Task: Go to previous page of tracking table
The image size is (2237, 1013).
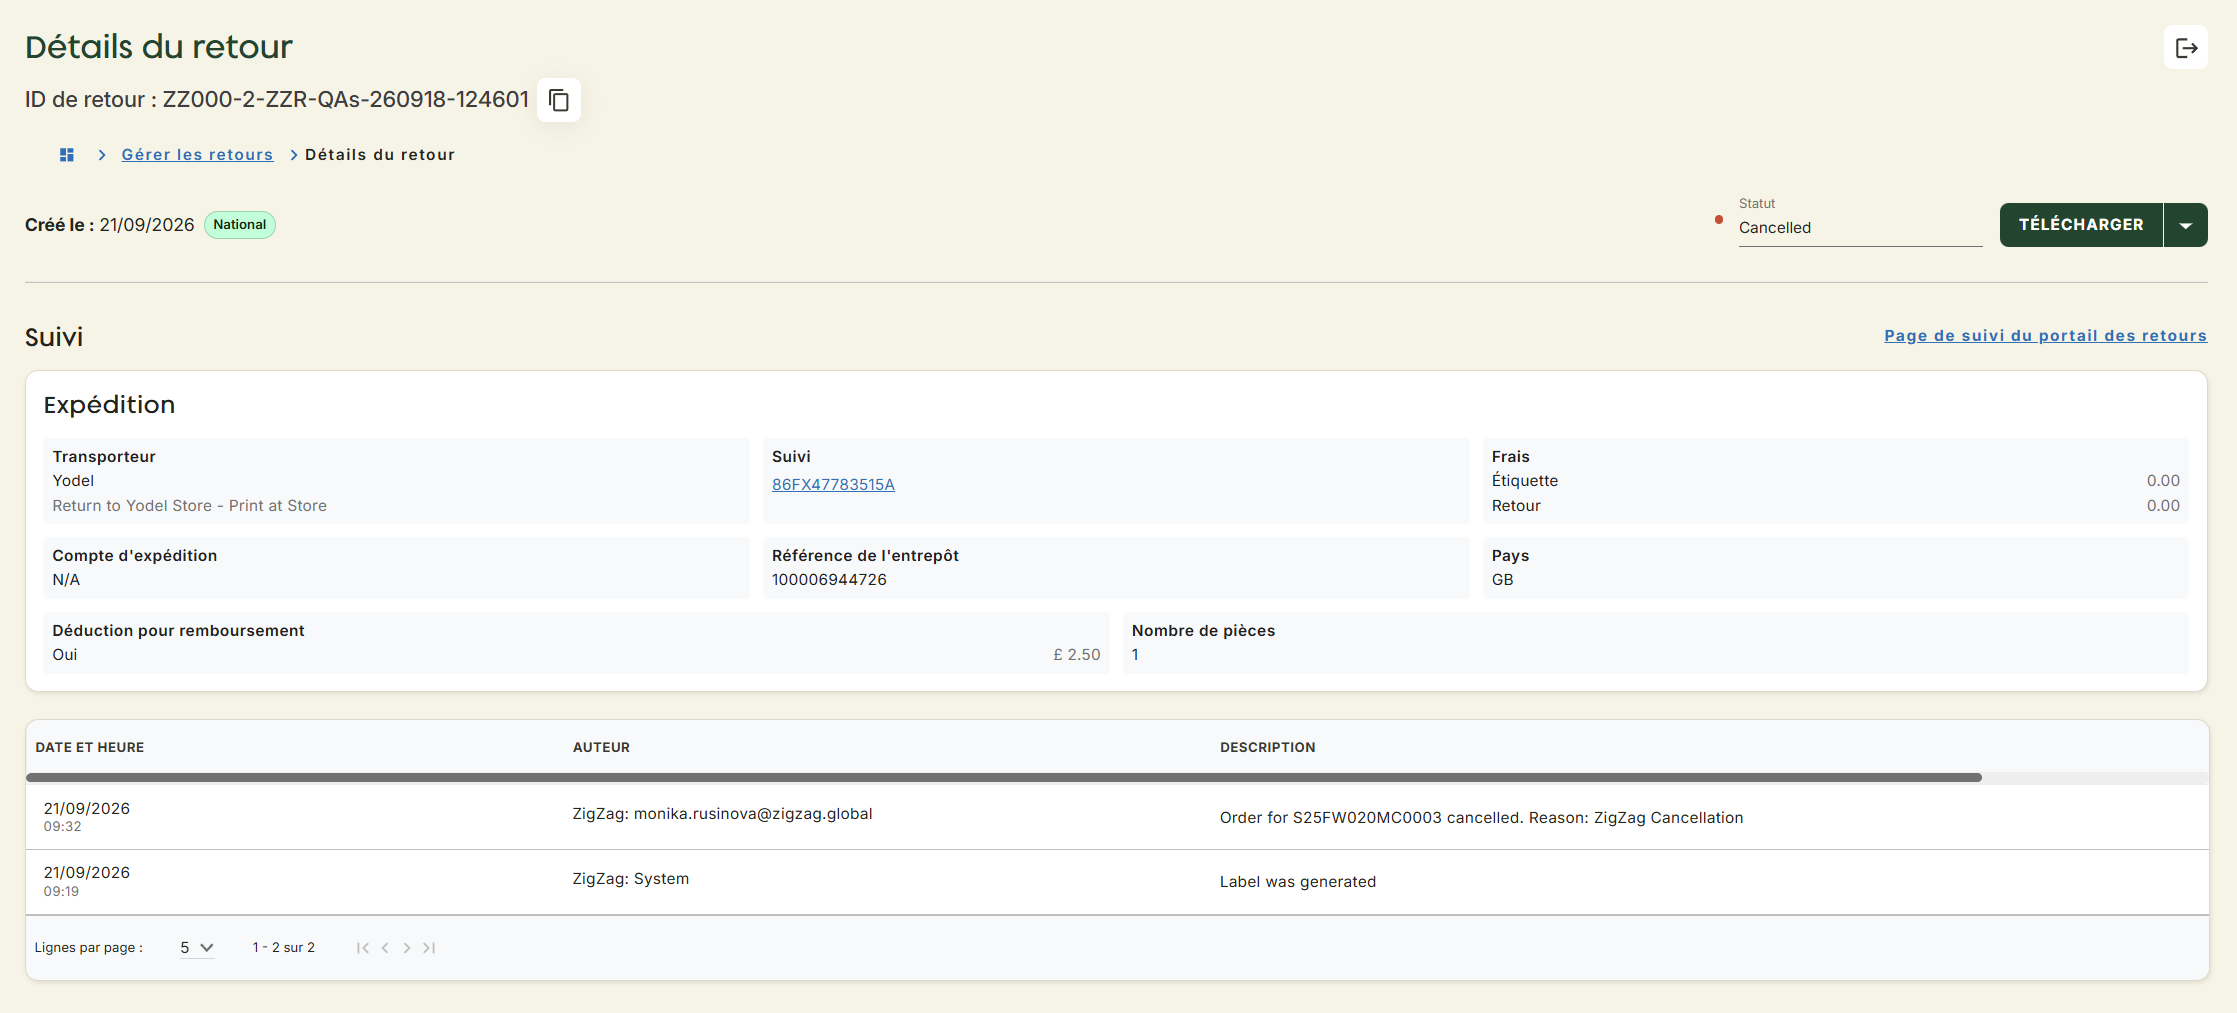Action: point(385,948)
